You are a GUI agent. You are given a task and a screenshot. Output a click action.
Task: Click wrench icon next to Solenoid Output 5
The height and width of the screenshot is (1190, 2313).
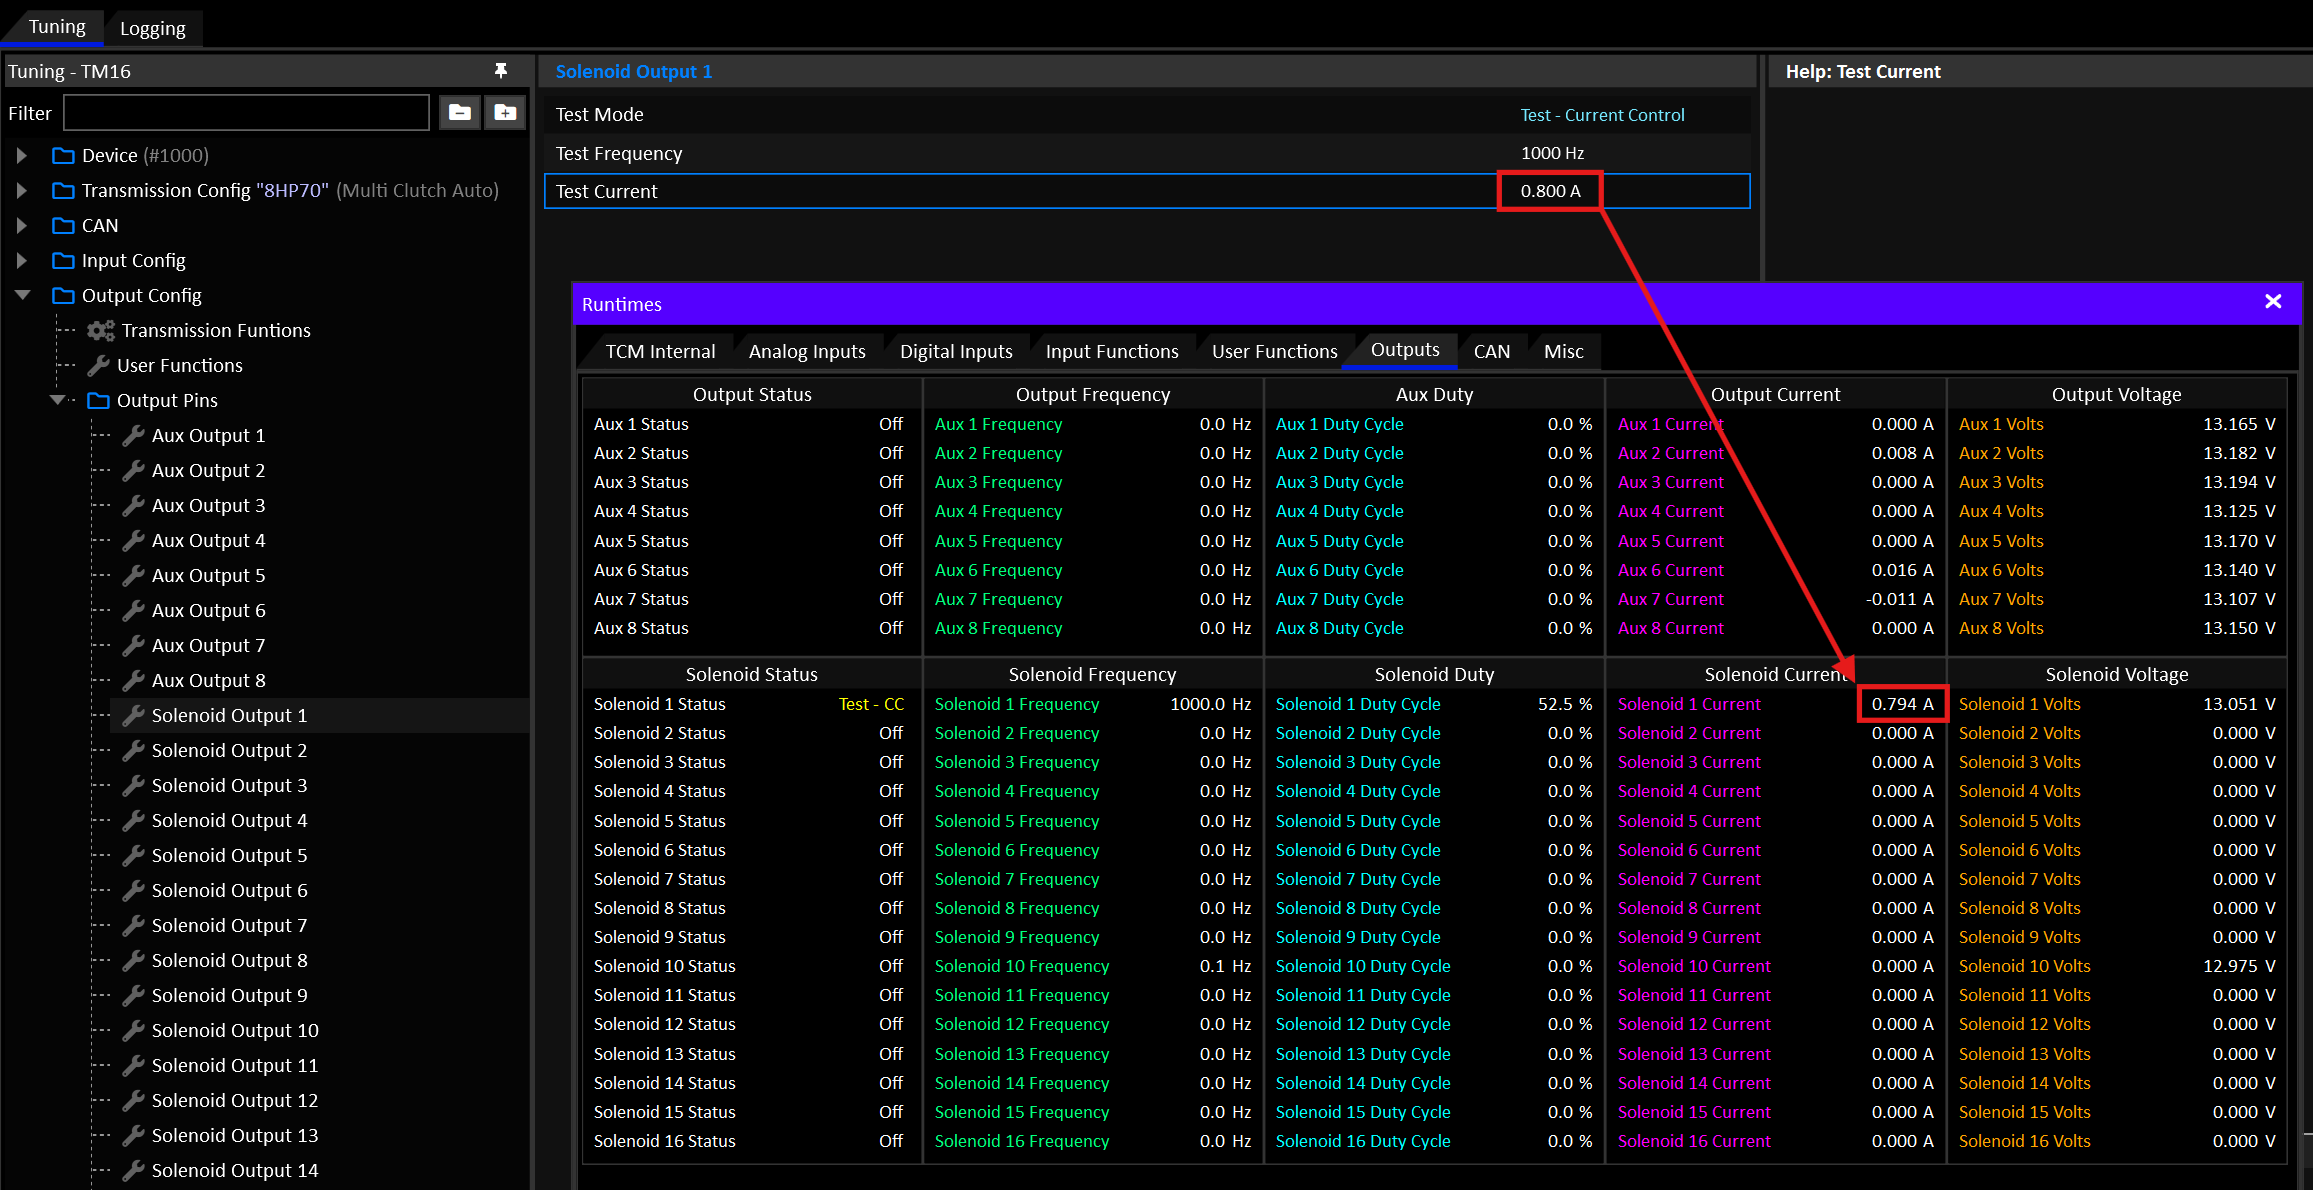point(133,855)
